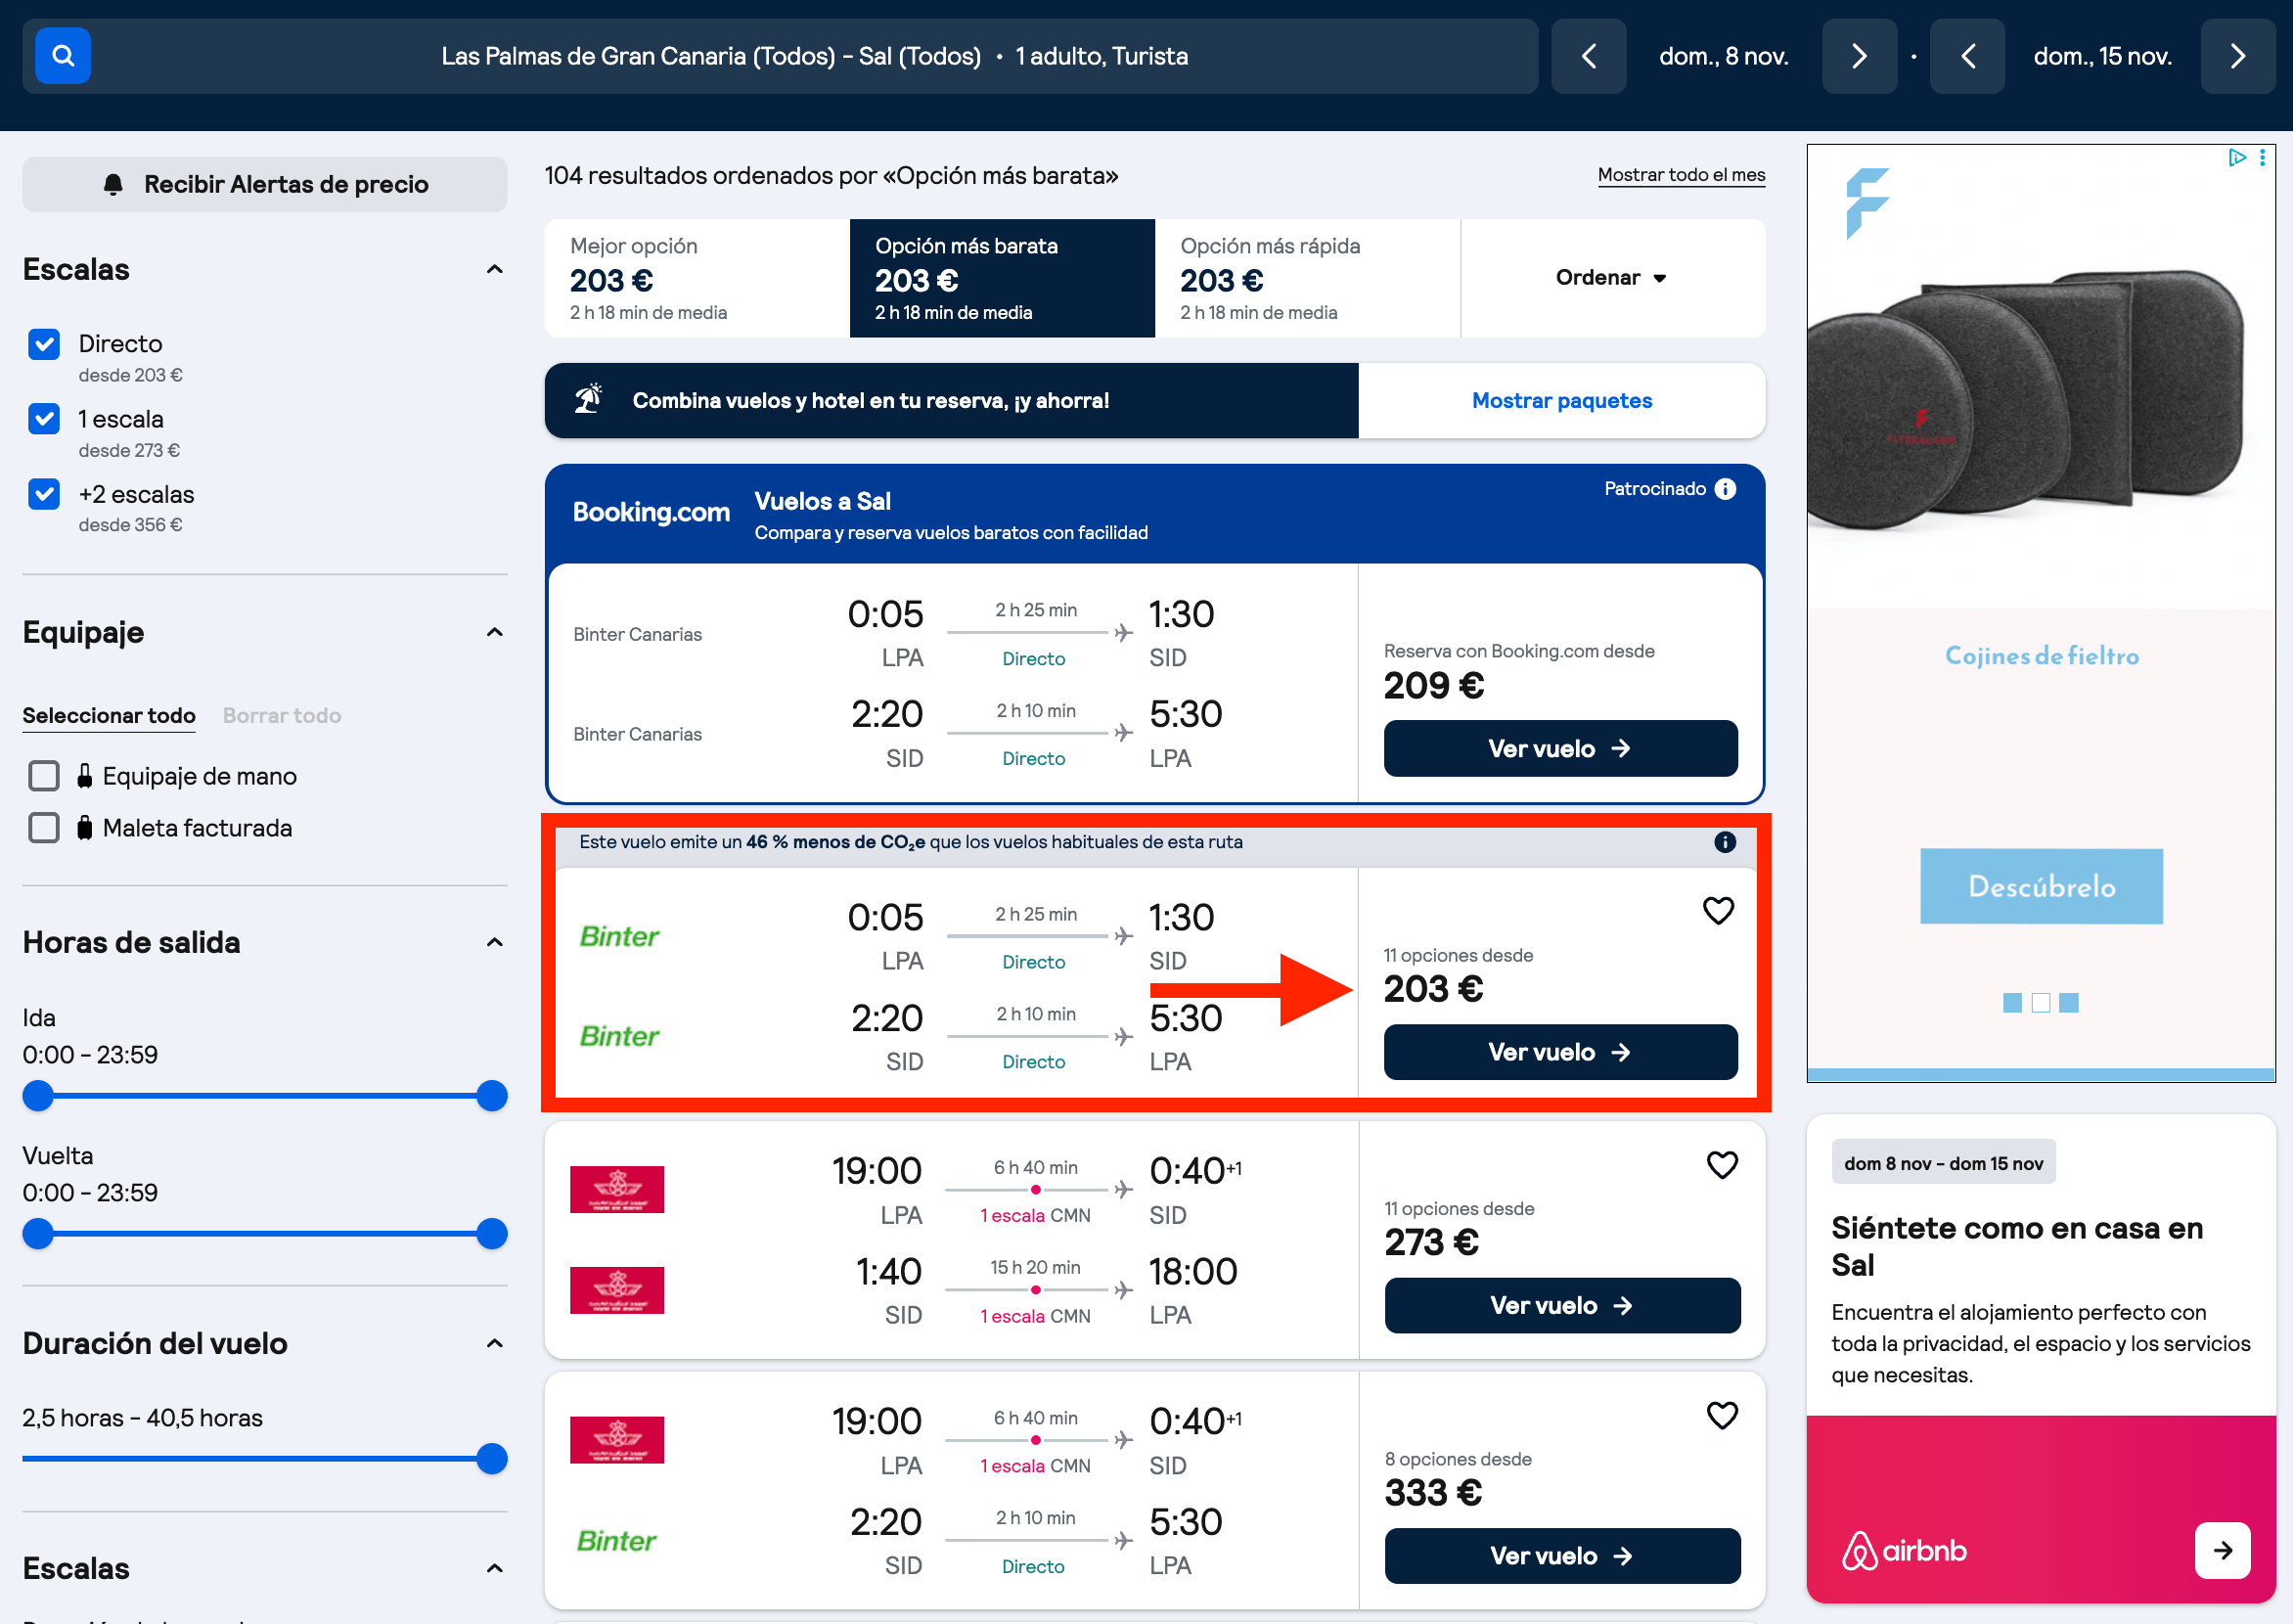2293x1624 pixels.
Task: Click Ida slider left handle
Action: [x=38, y=1096]
